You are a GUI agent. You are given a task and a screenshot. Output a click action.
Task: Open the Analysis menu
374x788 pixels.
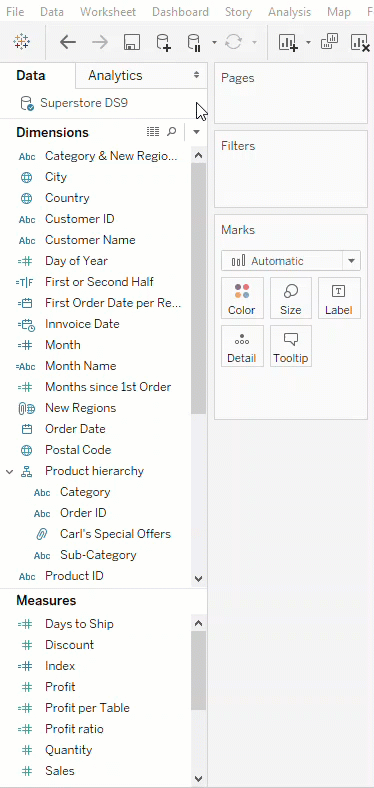click(x=290, y=12)
